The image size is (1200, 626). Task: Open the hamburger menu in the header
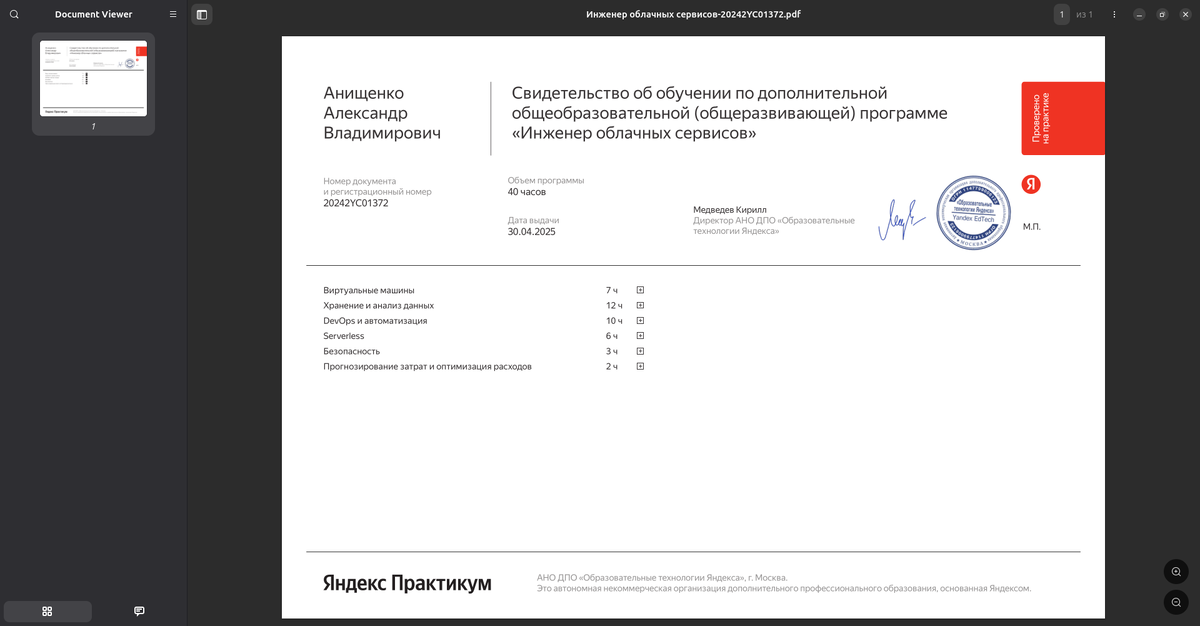point(172,14)
